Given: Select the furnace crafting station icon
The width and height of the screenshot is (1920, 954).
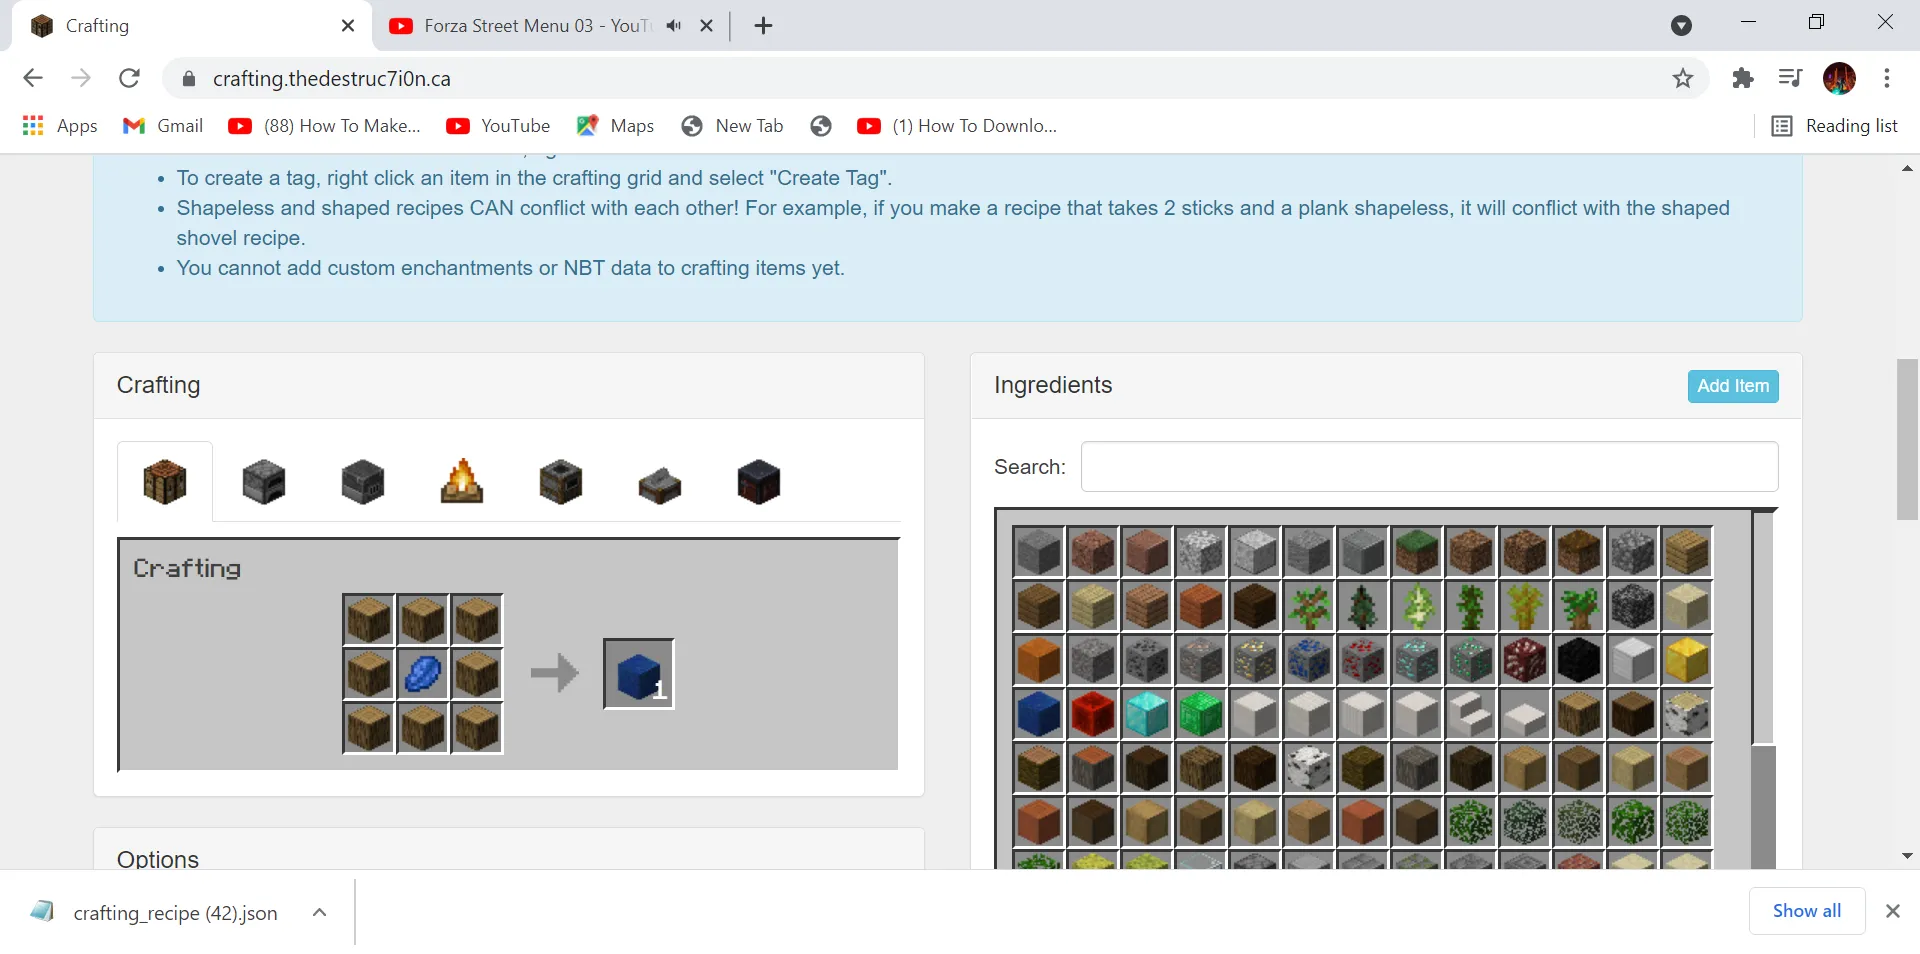Looking at the screenshot, I should click(x=263, y=481).
